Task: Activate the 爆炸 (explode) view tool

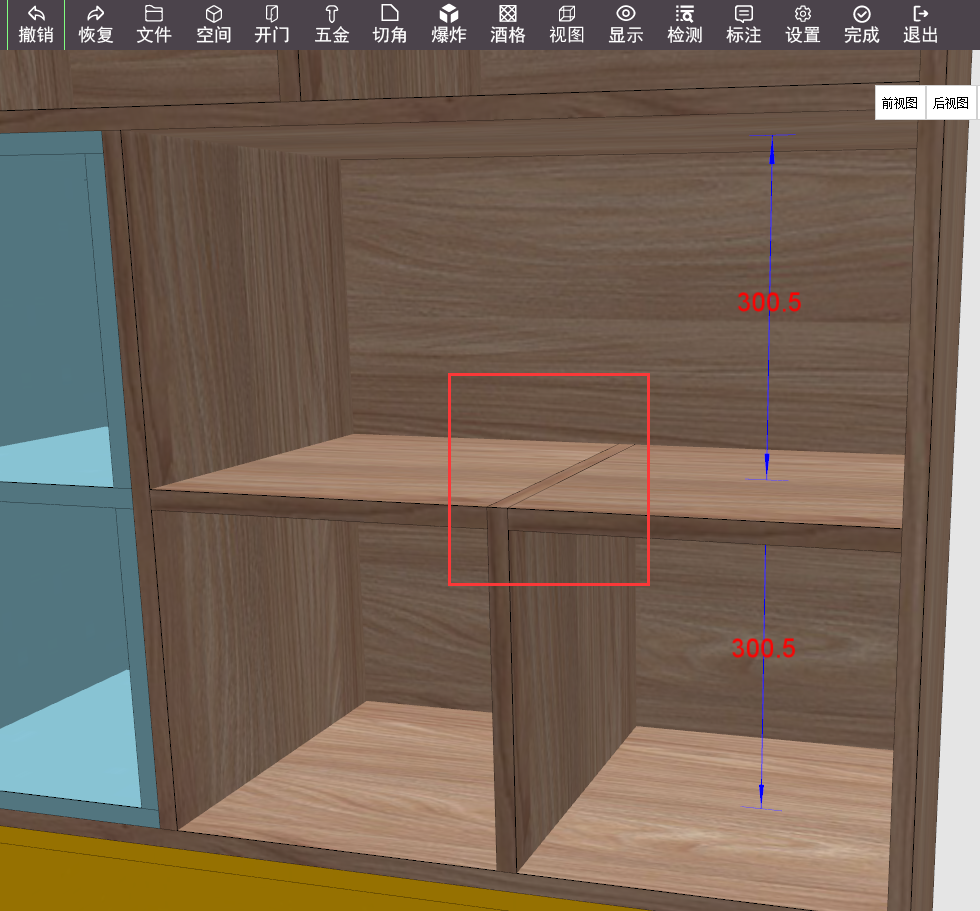Action: tap(449, 24)
